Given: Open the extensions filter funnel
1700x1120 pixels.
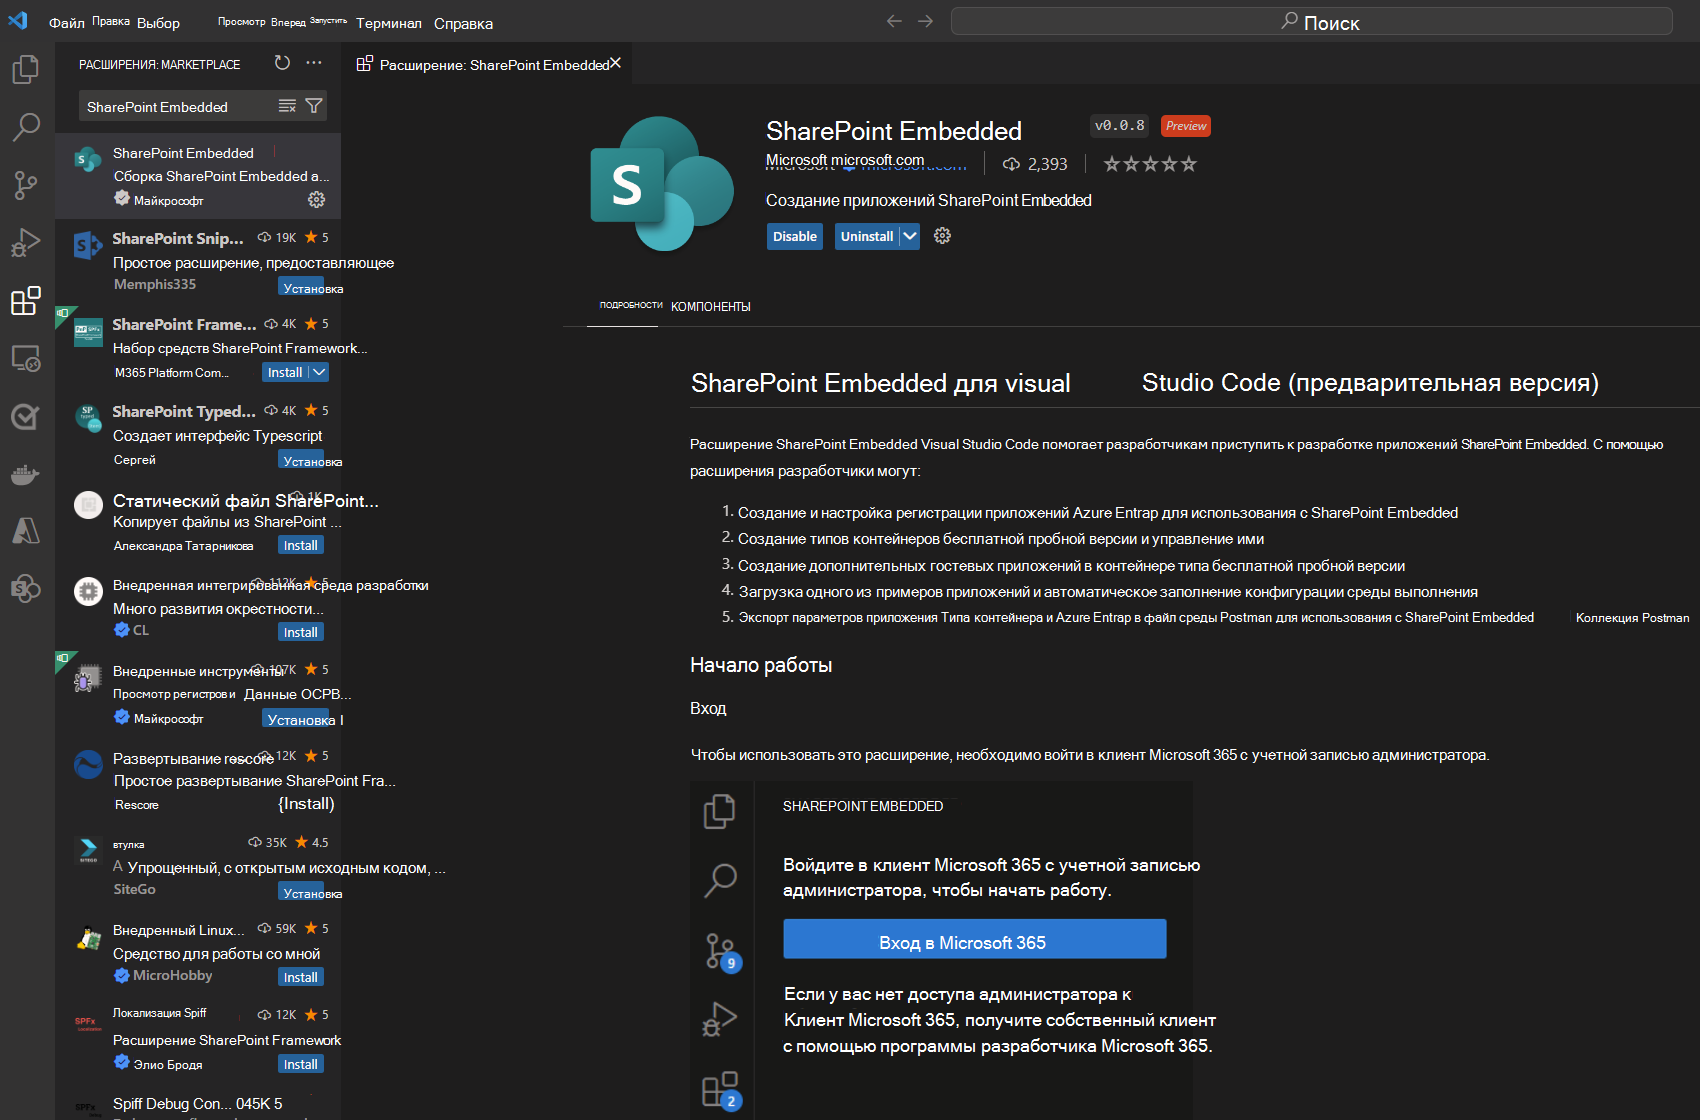Looking at the screenshot, I should (x=314, y=106).
